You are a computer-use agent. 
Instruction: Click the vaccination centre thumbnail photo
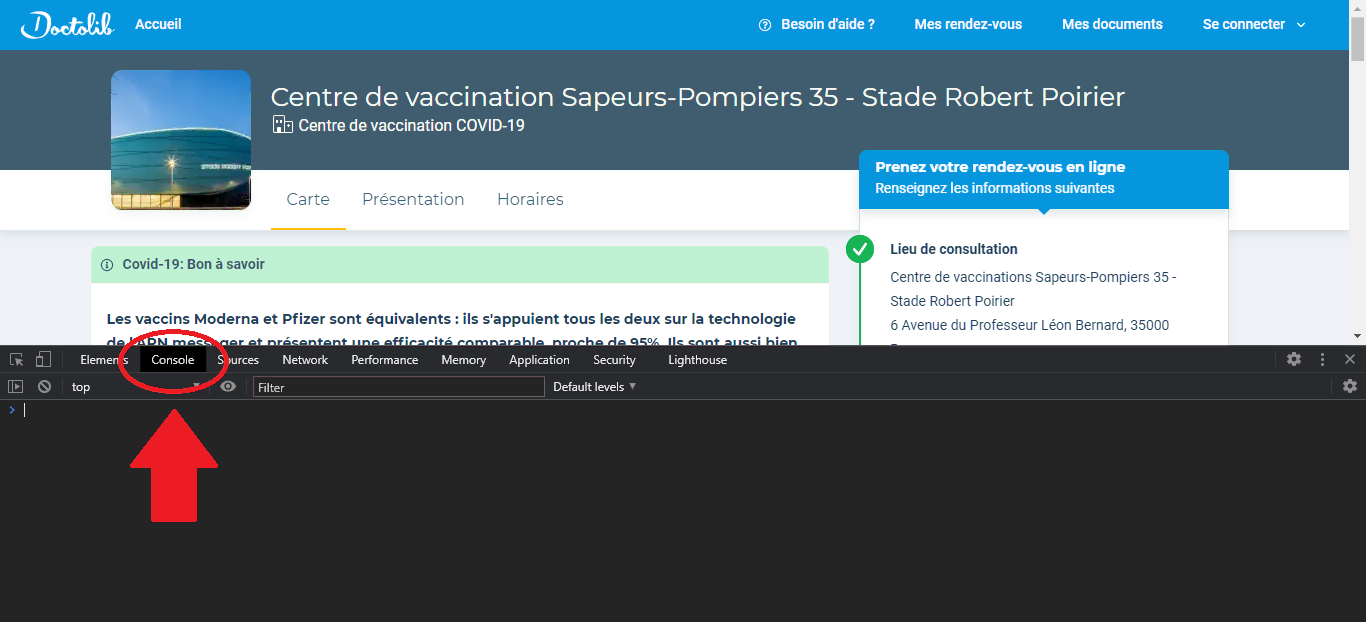click(x=181, y=140)
